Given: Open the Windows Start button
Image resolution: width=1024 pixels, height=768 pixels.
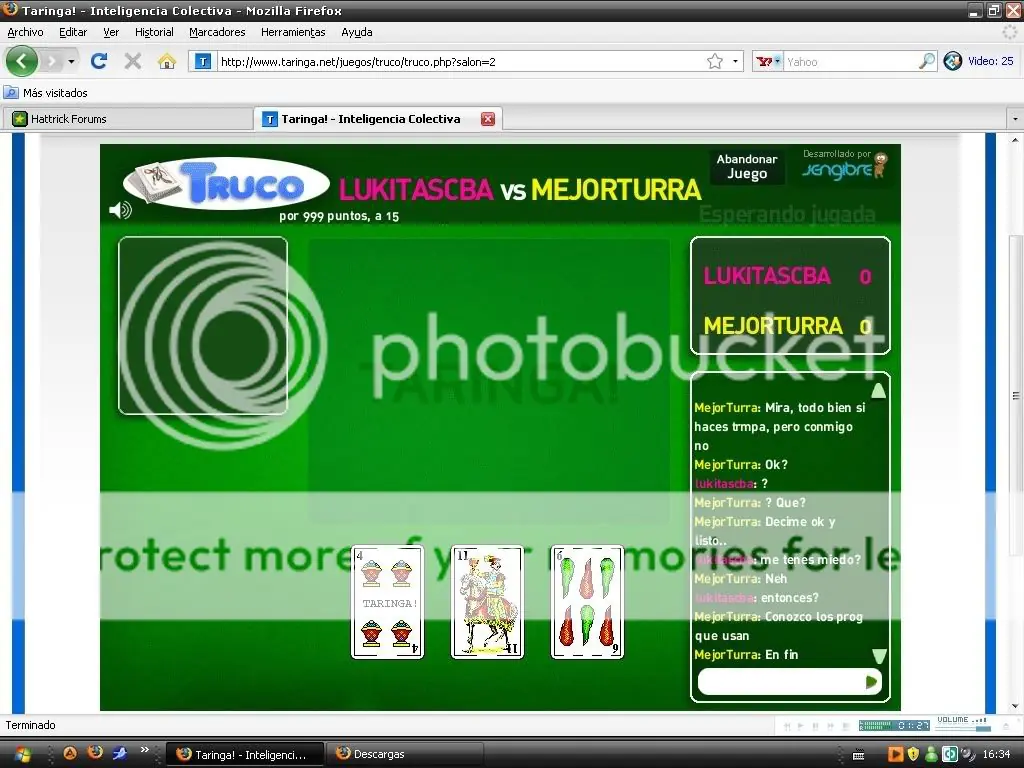Looking at the screenshot, I should (22, 754).
